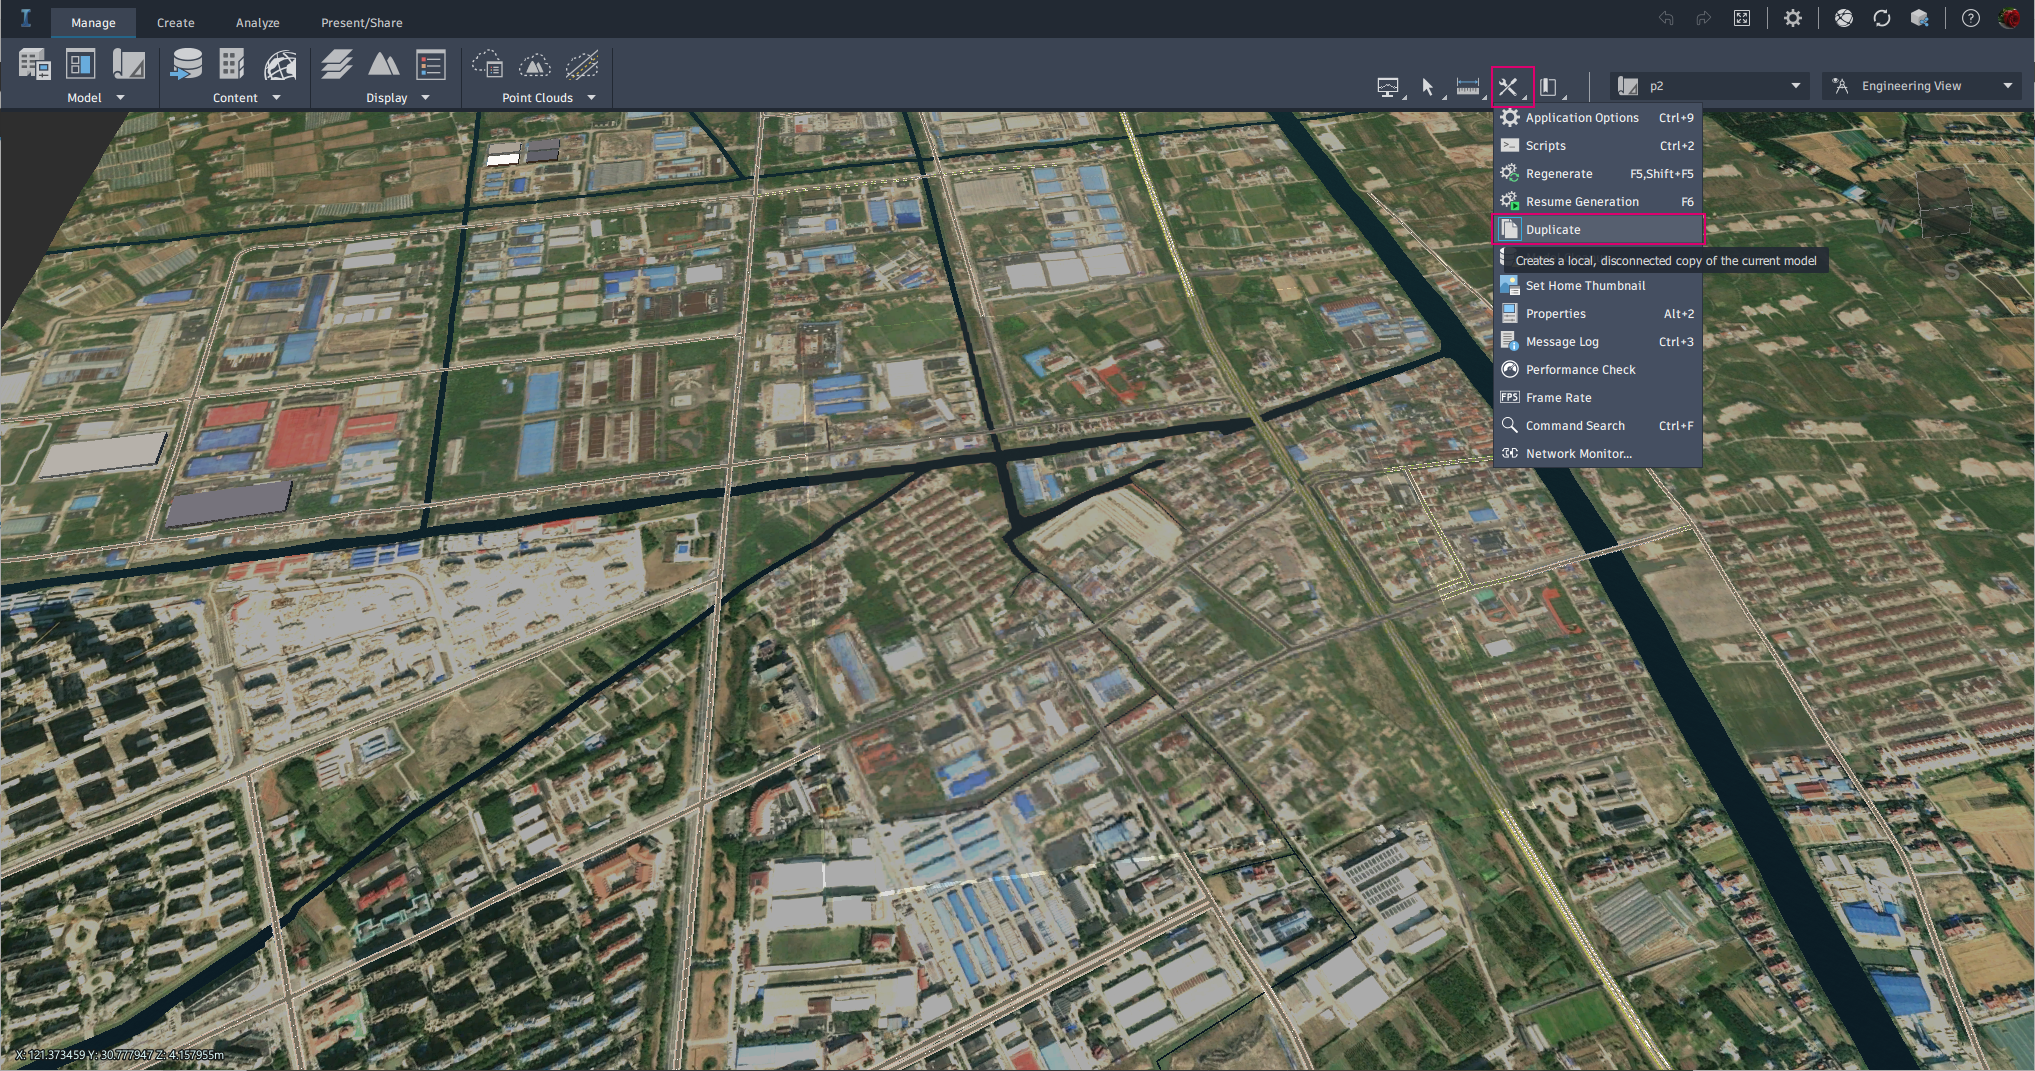Expand the Model group dropdown
The width and height of the screenshot is (2035, 1071).
click(x=121, y=98)
